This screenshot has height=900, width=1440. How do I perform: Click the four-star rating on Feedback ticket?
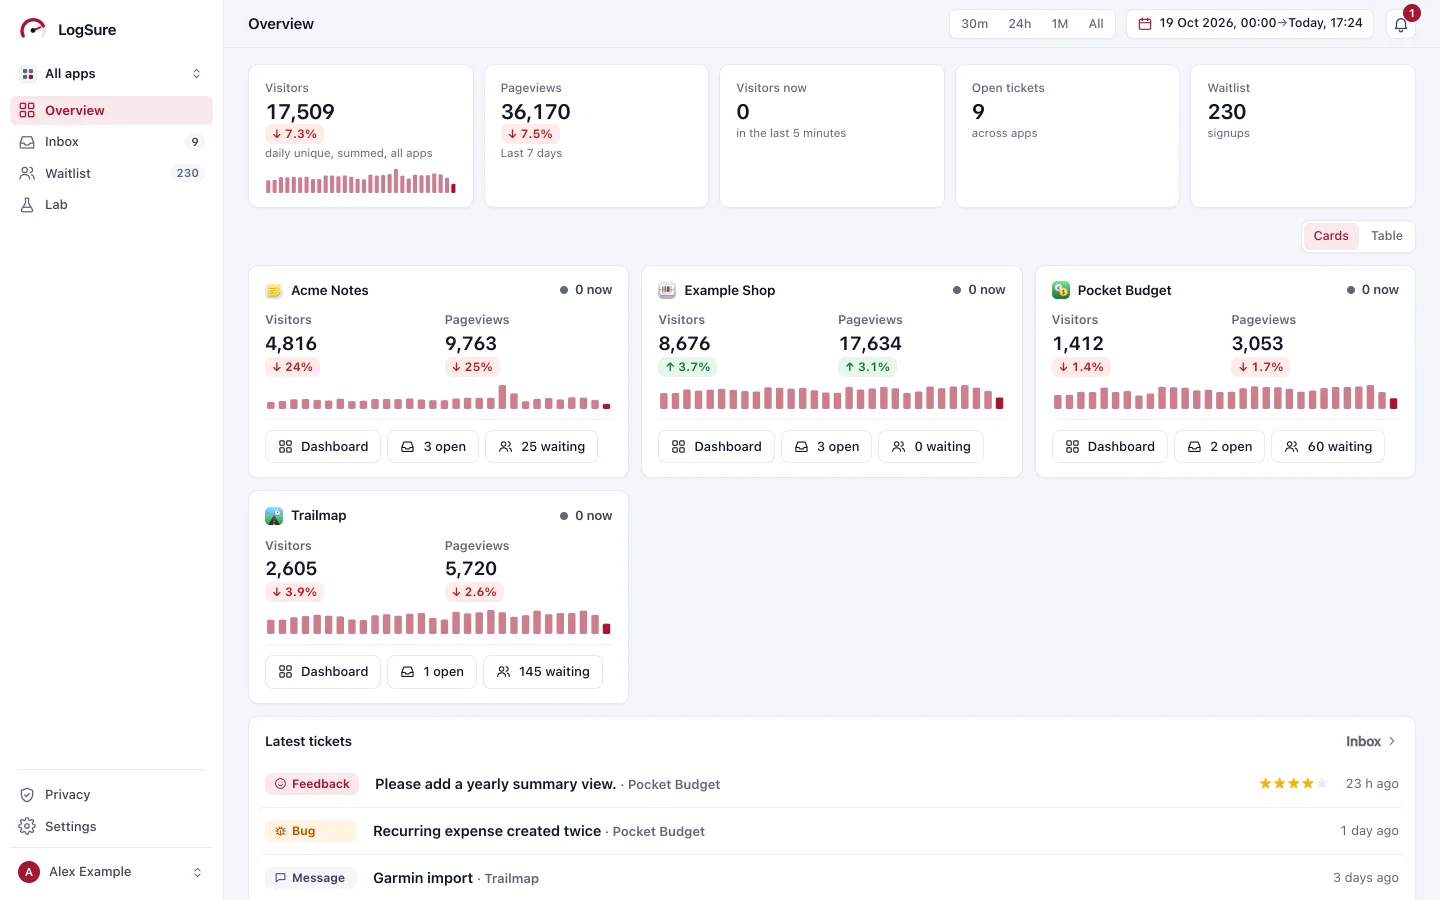point(1293,784)
